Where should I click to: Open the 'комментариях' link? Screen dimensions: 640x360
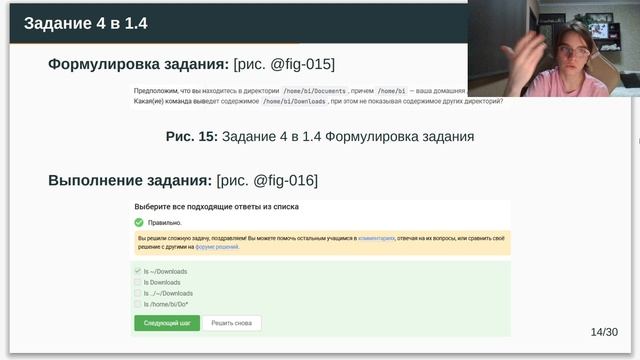pos(376,238)
